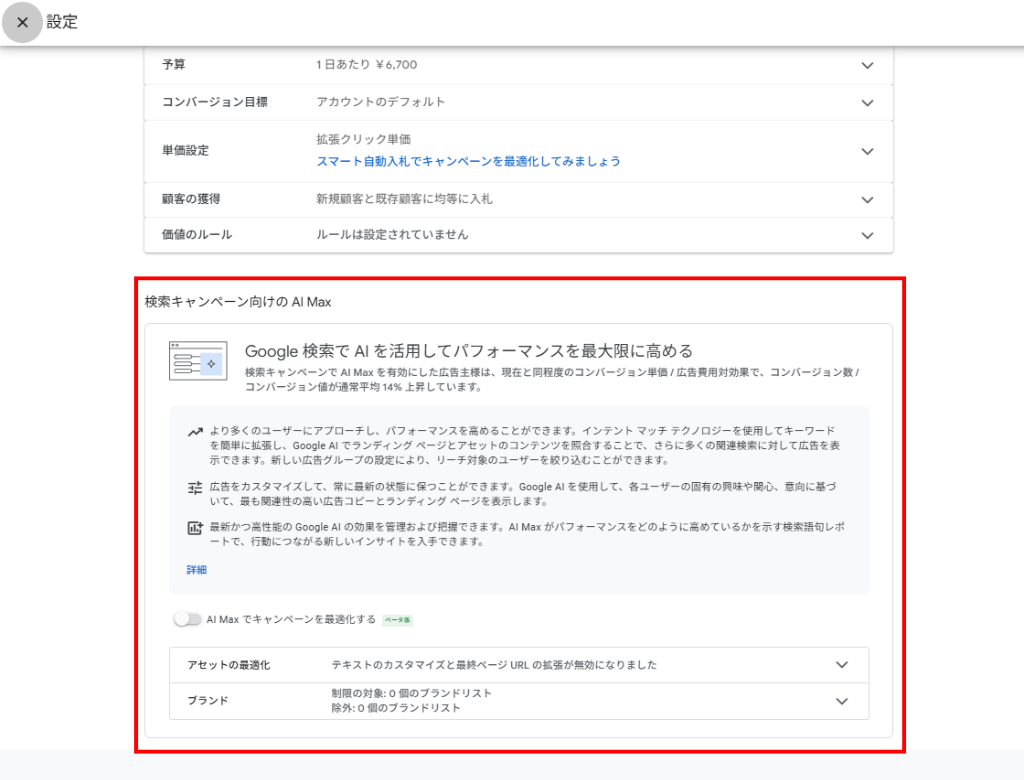This screenshot has width=1024, height=780.
Task: Select the 予算 row label
Action: pos(174,65)
